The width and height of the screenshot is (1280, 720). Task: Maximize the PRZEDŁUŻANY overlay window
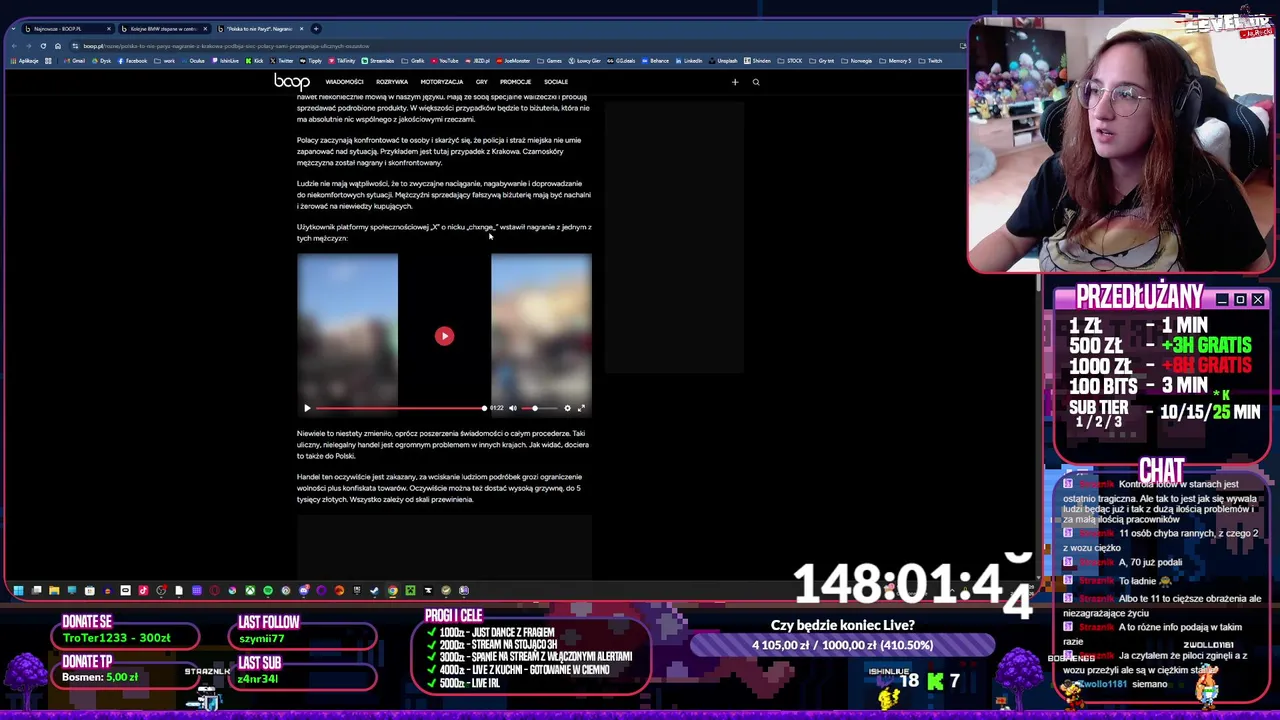tap(1240, 300)
